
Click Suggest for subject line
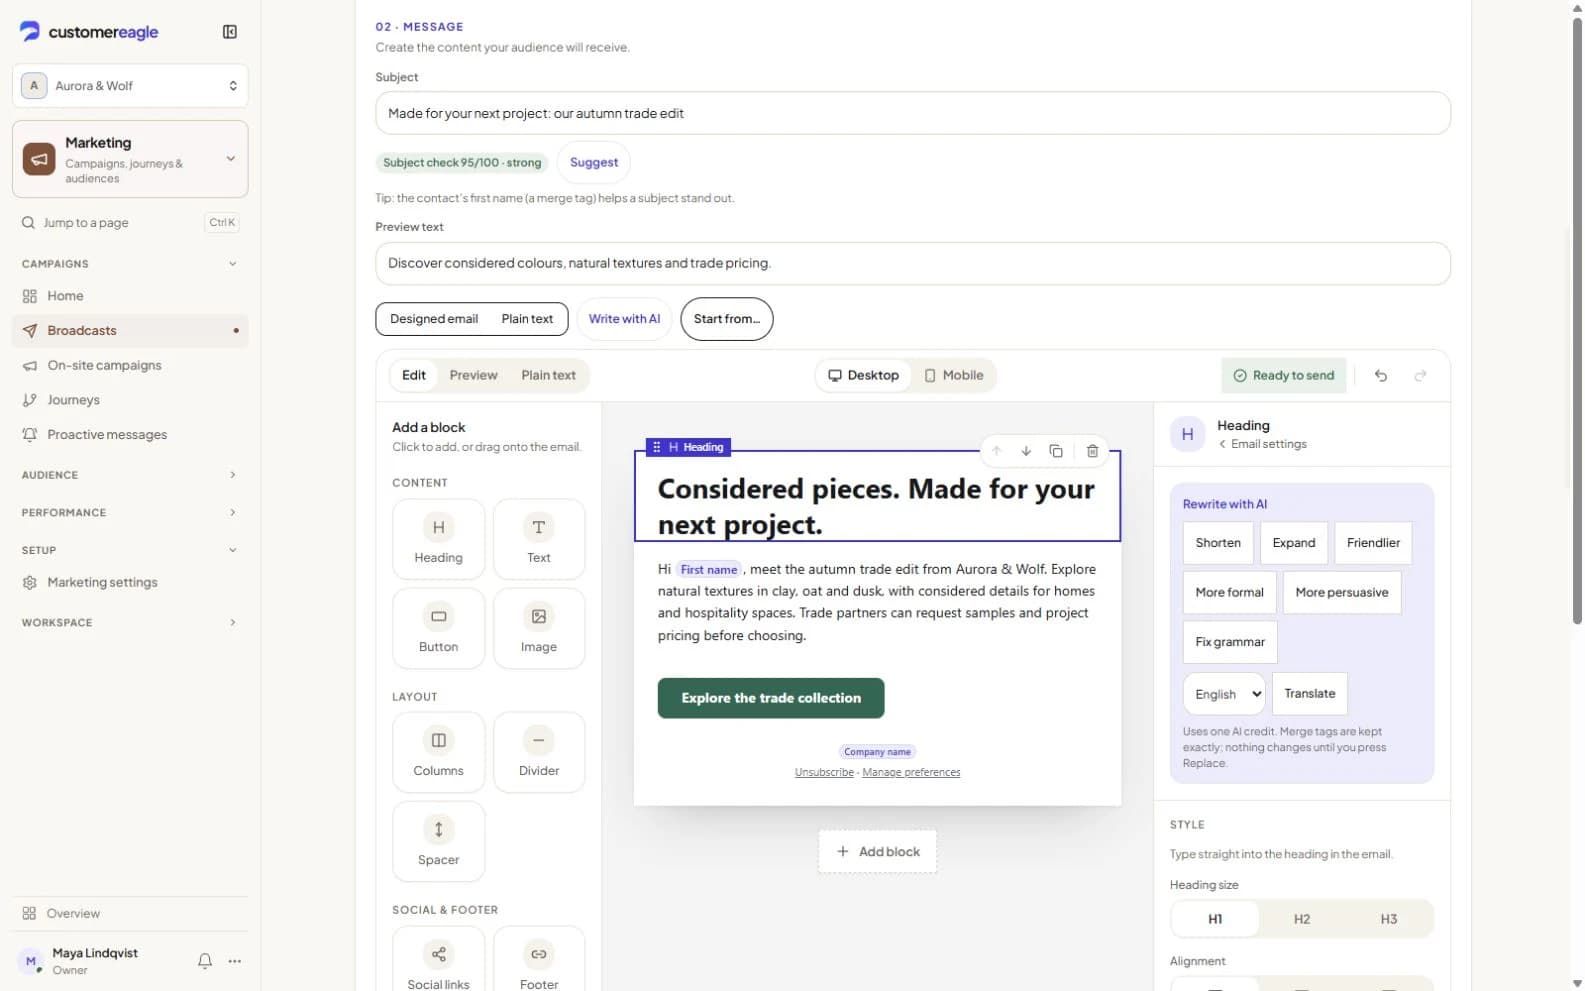[x=594, y=162]
